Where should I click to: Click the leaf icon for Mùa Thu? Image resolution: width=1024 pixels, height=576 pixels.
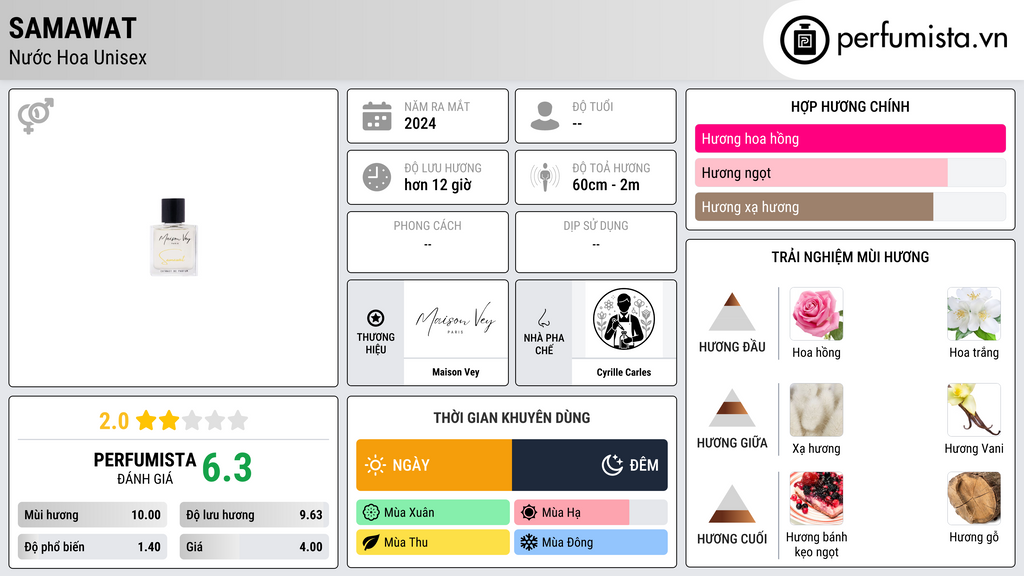371,542
